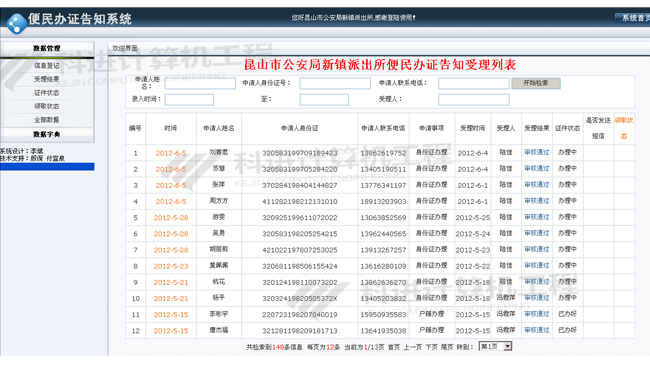The width and height of the screenshot is (650, 368).
Task: Click the 受理时间 column header
Action: pyautogui.click(x=473, y=128)
